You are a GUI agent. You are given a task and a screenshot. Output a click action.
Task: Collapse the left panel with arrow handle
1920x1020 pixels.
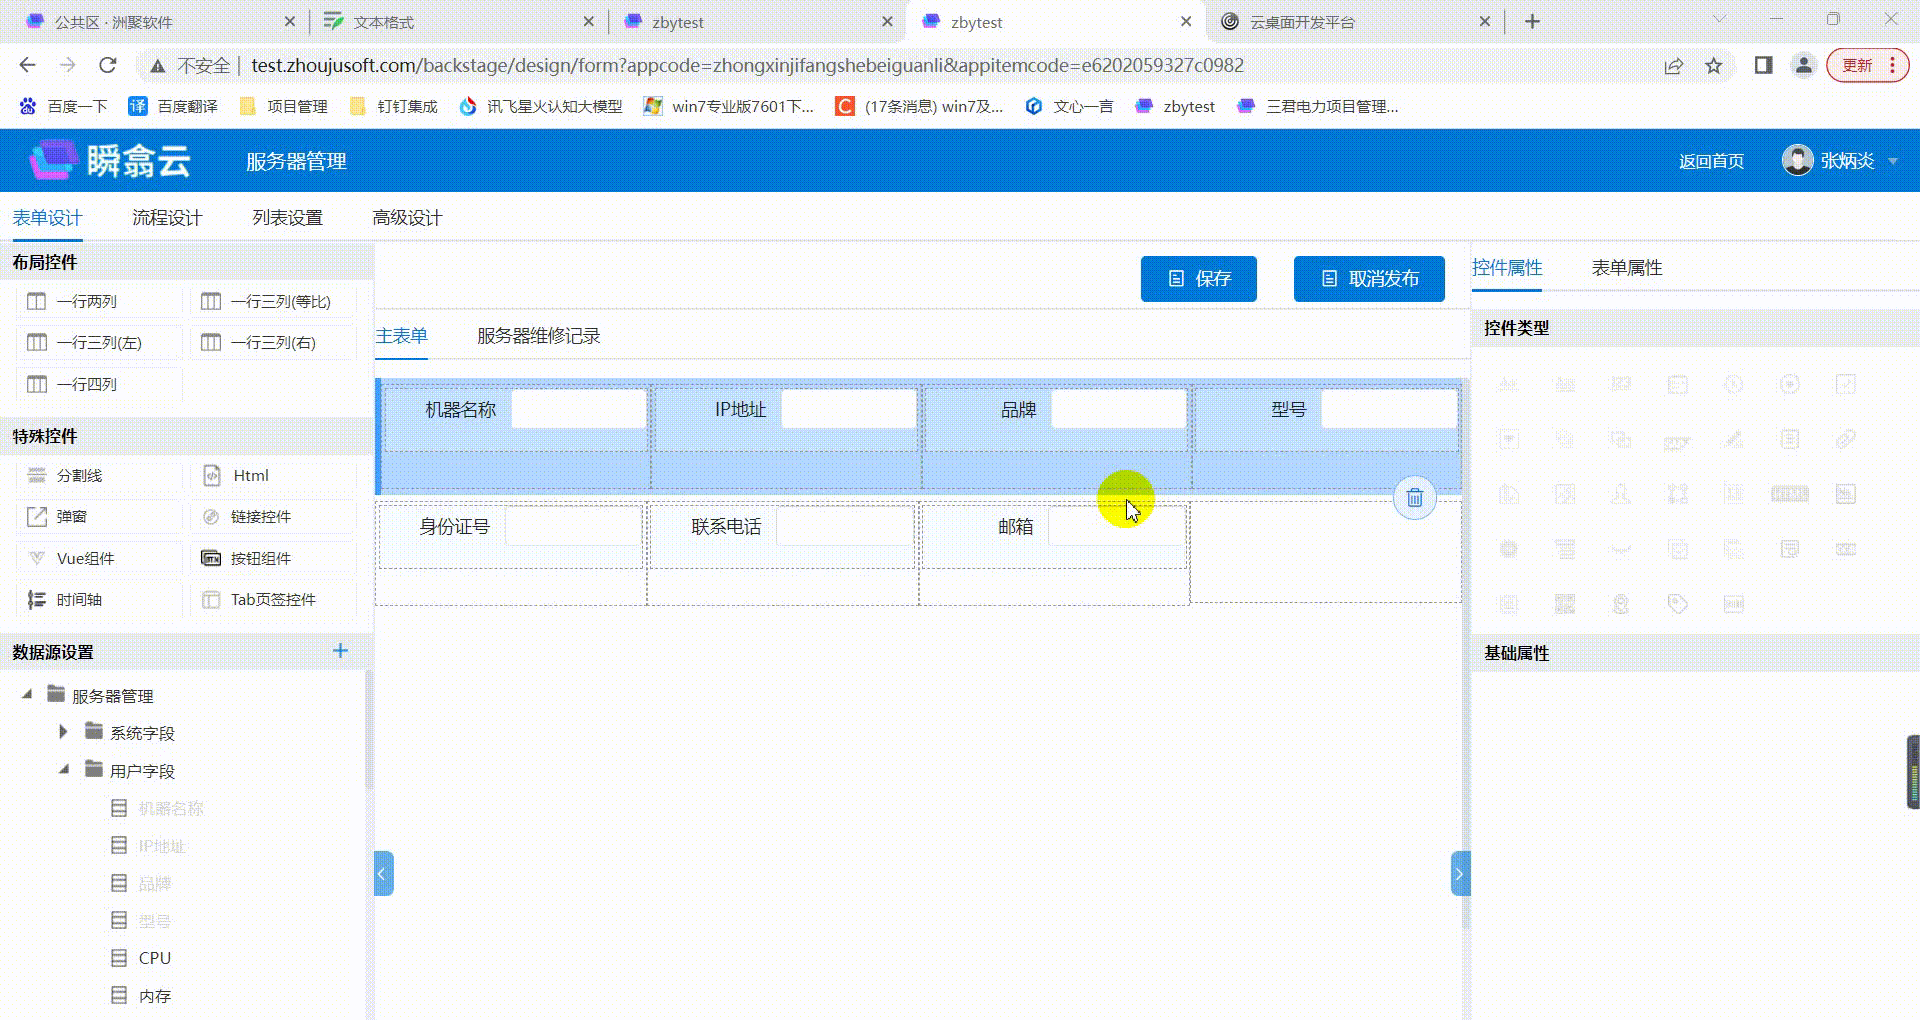click(x=384, y=874)
